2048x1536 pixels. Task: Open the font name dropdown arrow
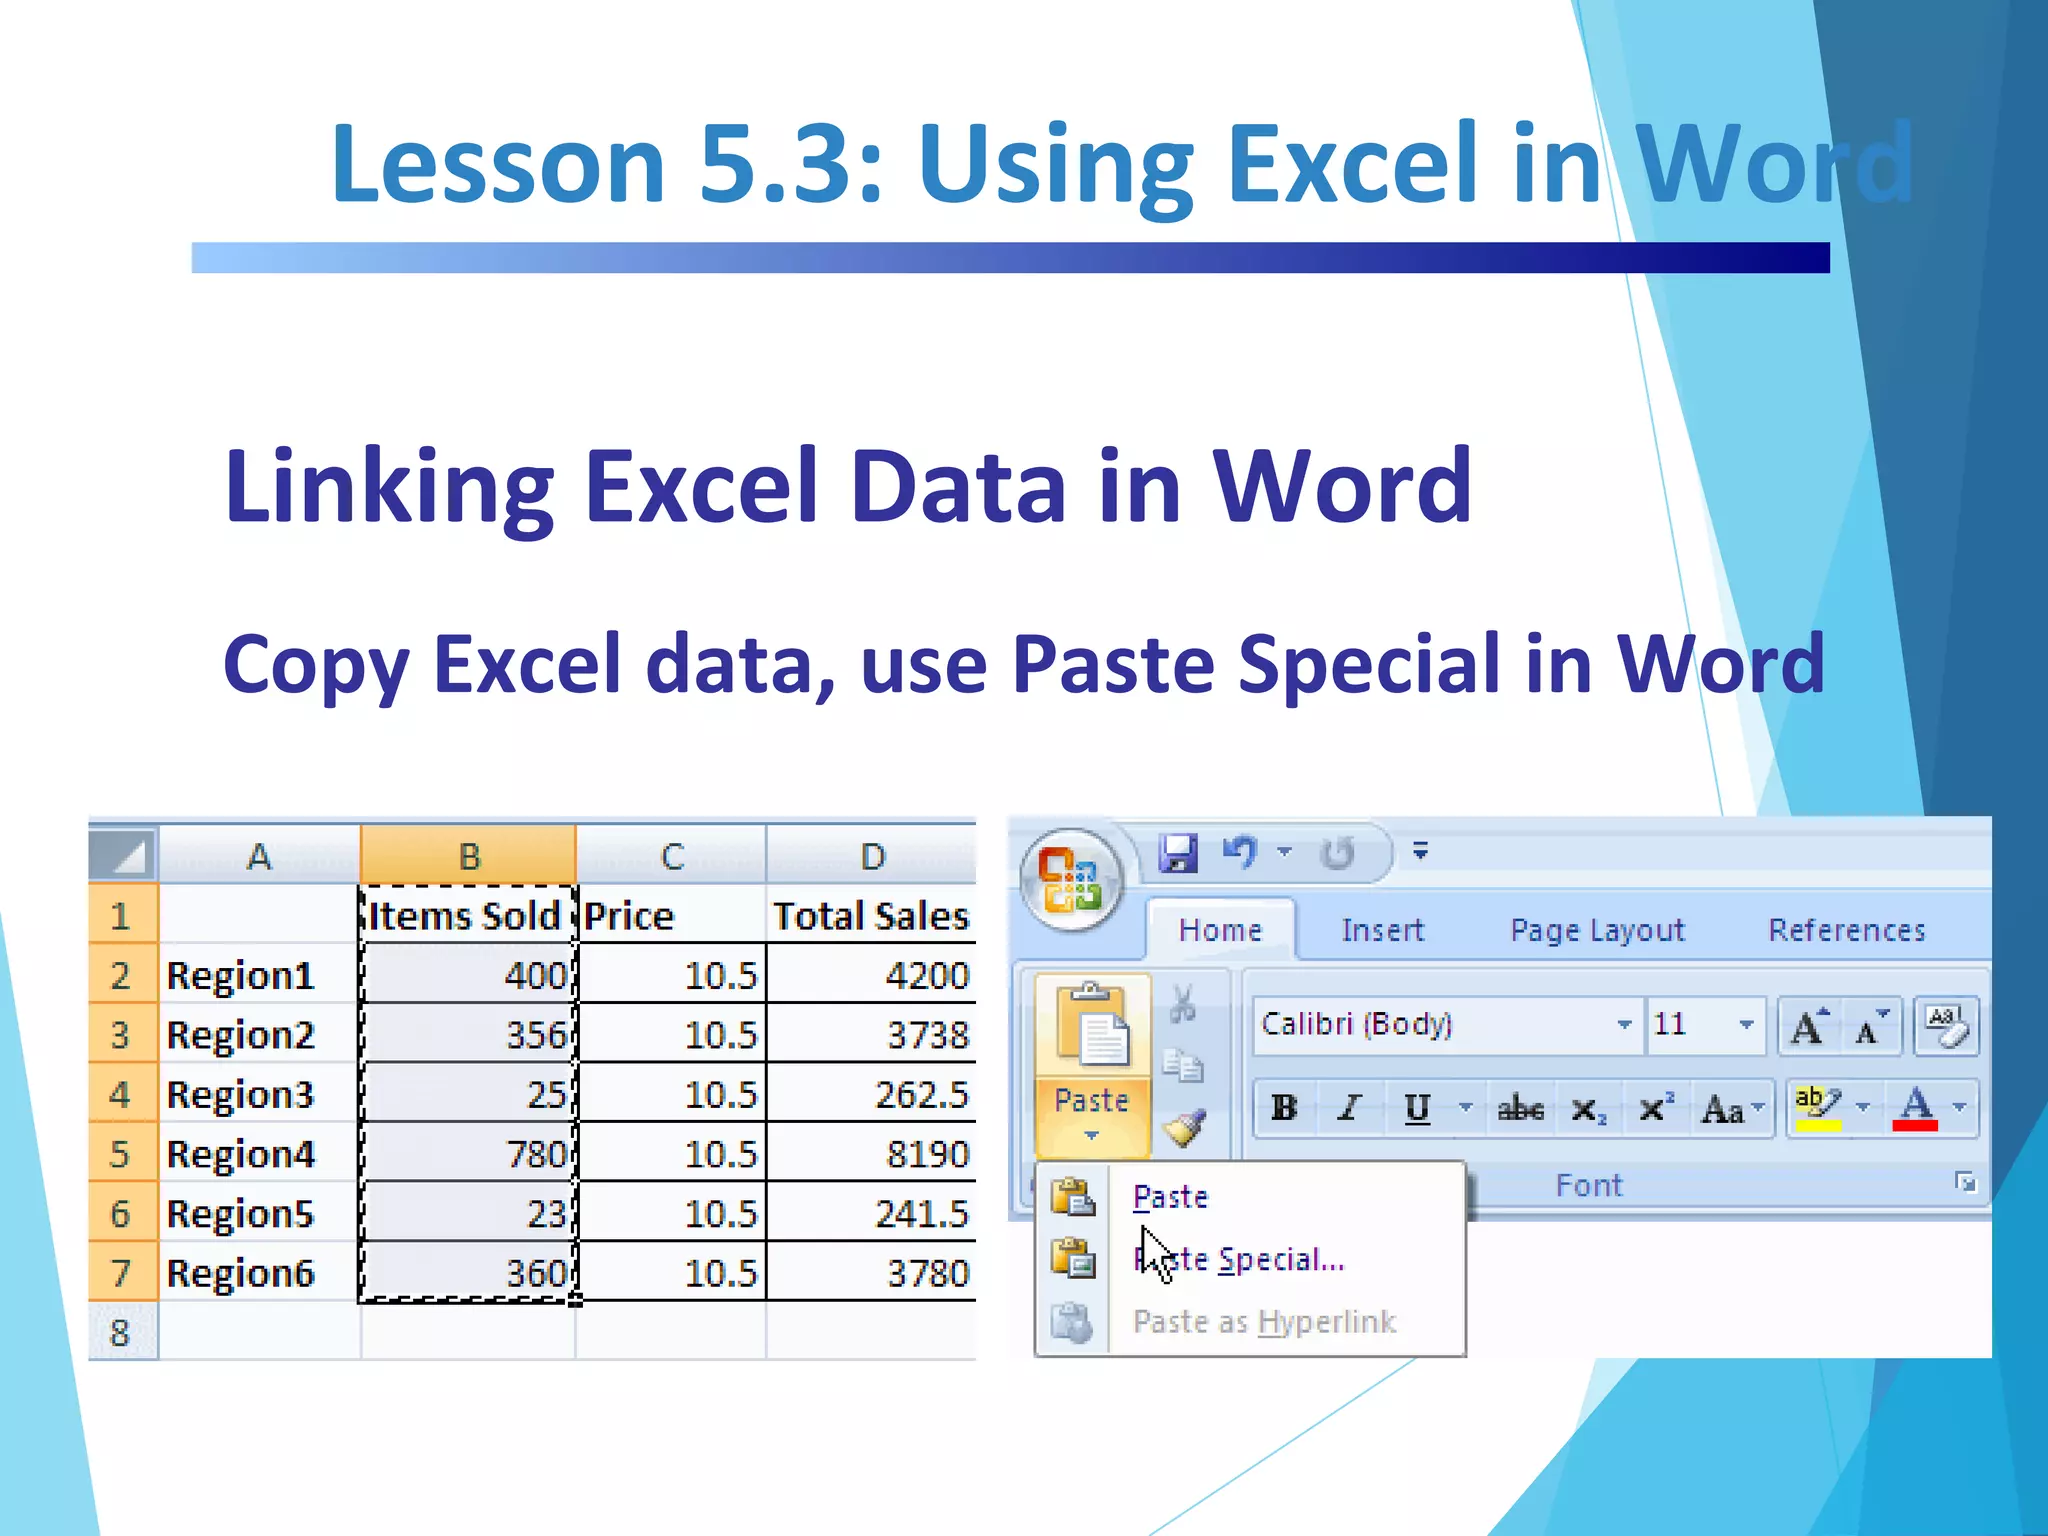pos(1625,1024)
